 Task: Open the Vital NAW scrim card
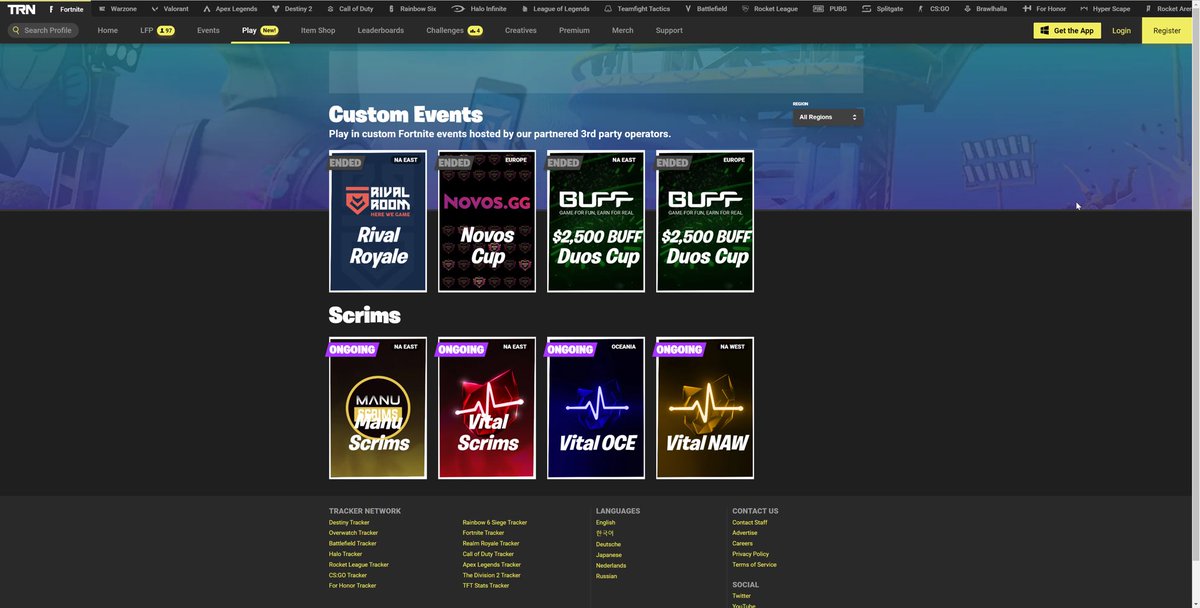point(705,408)
